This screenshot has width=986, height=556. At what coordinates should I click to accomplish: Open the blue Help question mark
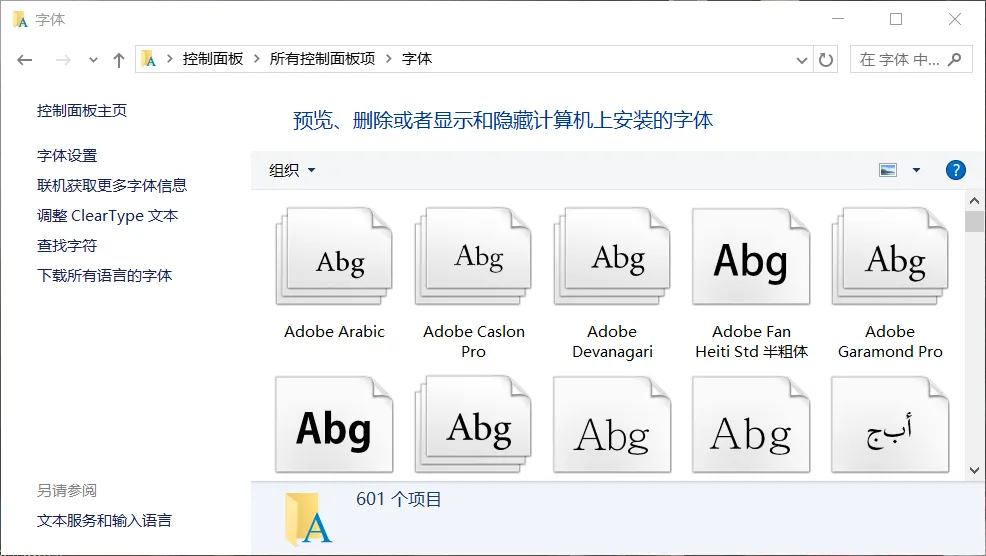[x=955, y=170]
